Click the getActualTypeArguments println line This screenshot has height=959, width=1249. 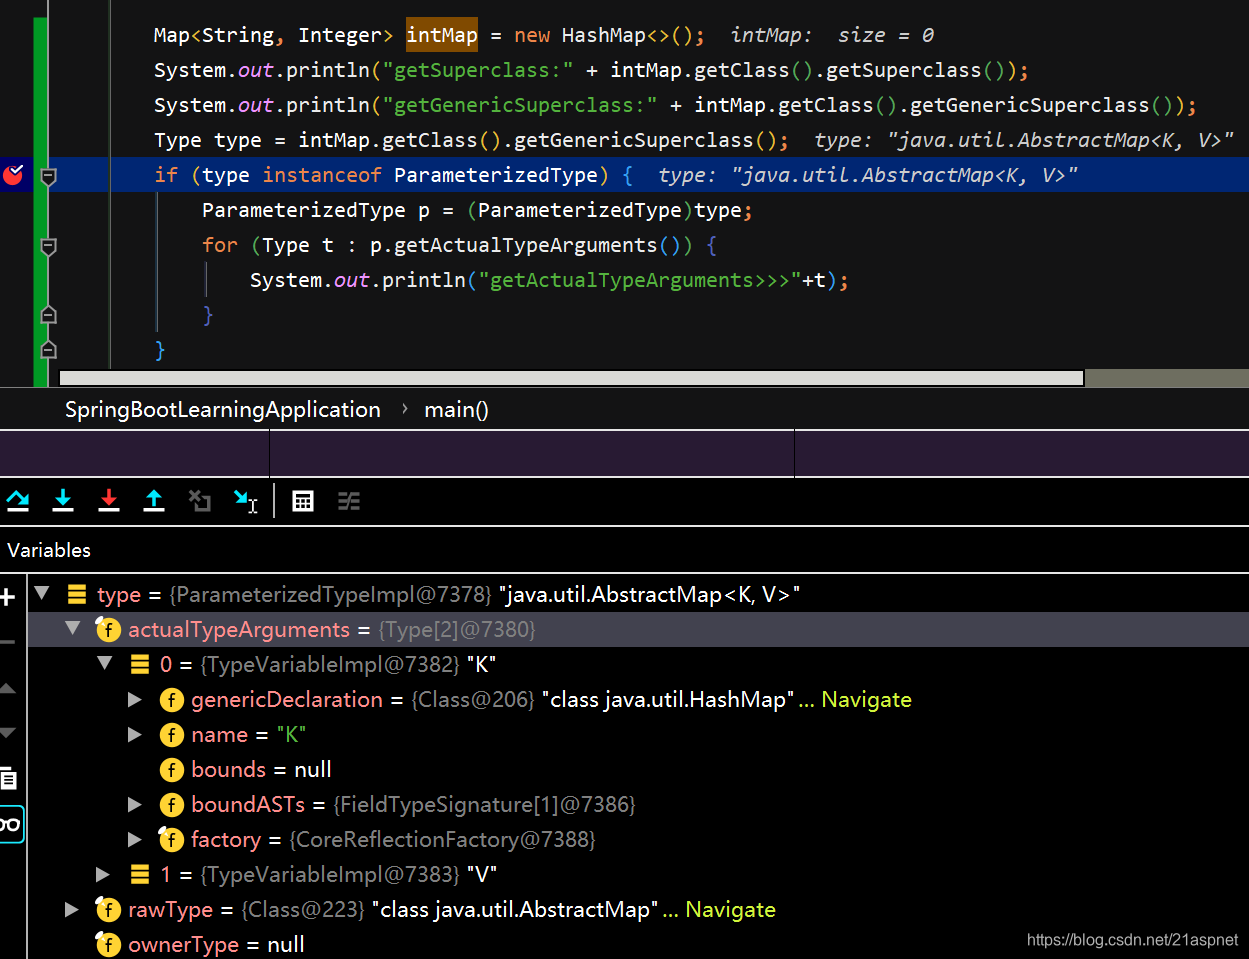point(549,280)
